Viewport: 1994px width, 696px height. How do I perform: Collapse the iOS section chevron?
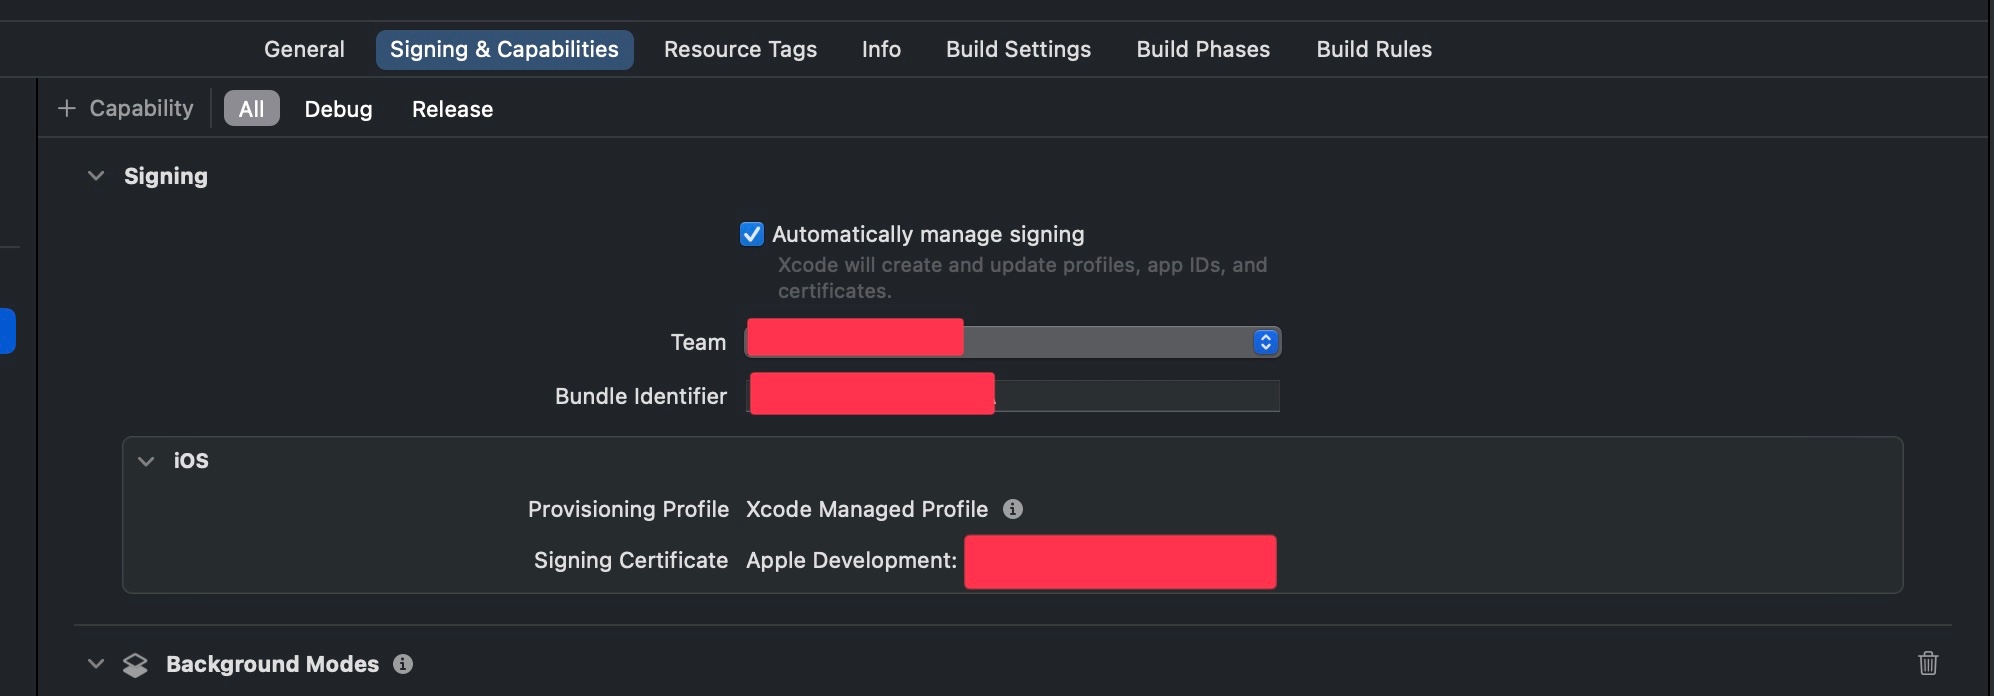146,461
